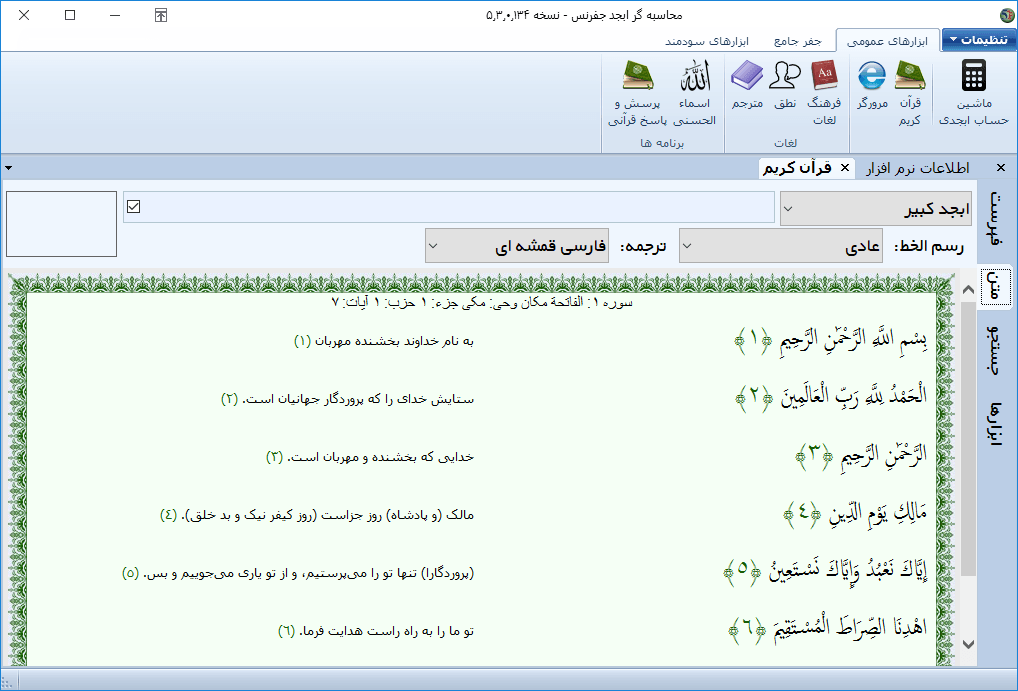Image resolution: width=1018 pixels, height=691 pixels.
Task: Click the application logo icon in title bar
Action: point(1008,15)
